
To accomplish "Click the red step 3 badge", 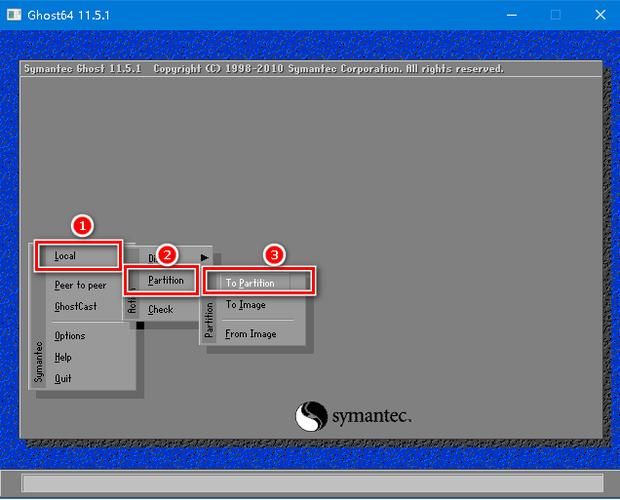I will [273, 254].
